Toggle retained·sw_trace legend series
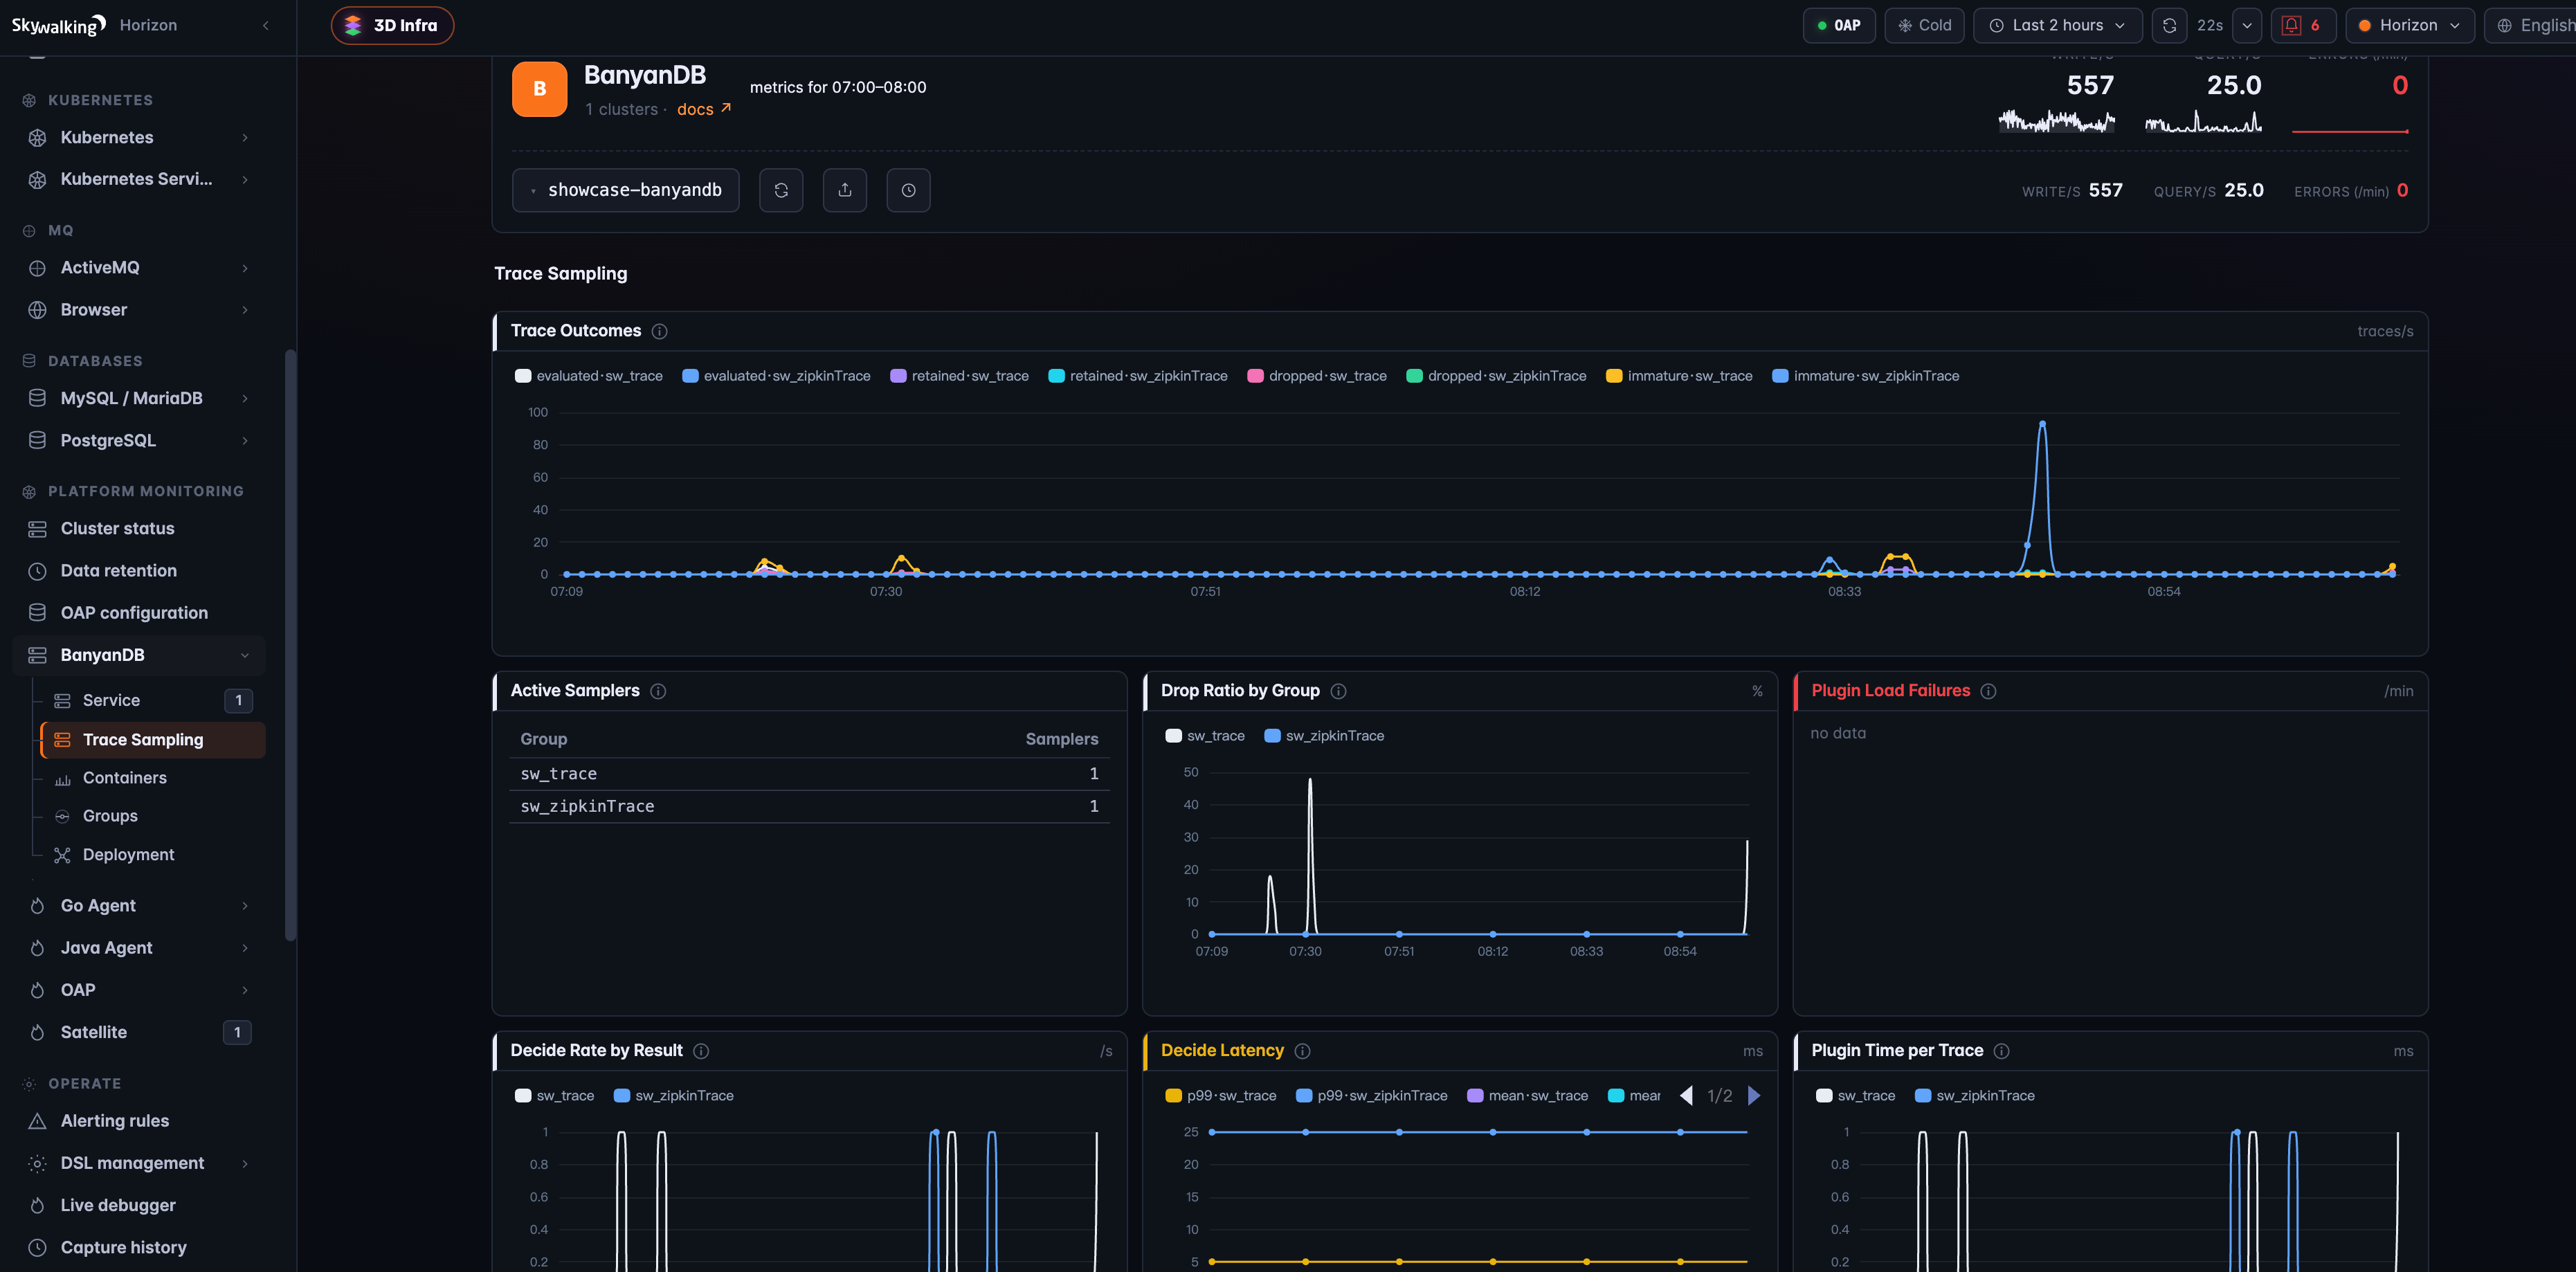The image size is (2576, 1272). pos(960,376)
